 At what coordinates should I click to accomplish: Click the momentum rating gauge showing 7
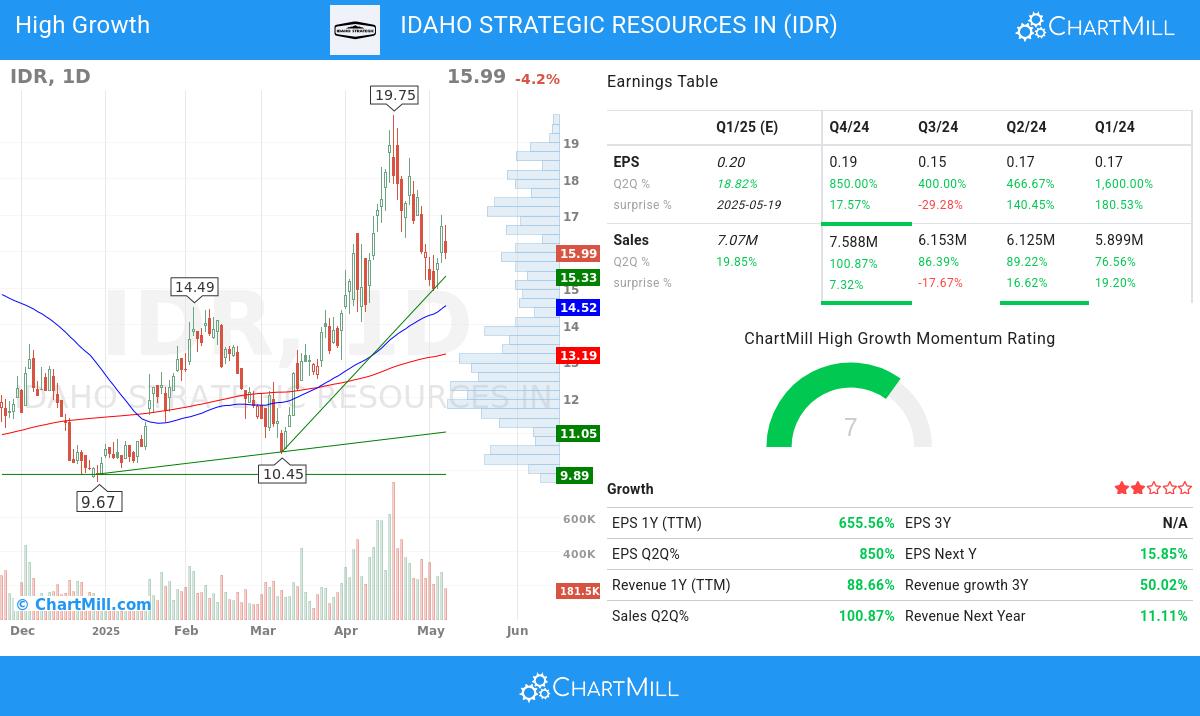pyautogui.click(x=849, y=410)
